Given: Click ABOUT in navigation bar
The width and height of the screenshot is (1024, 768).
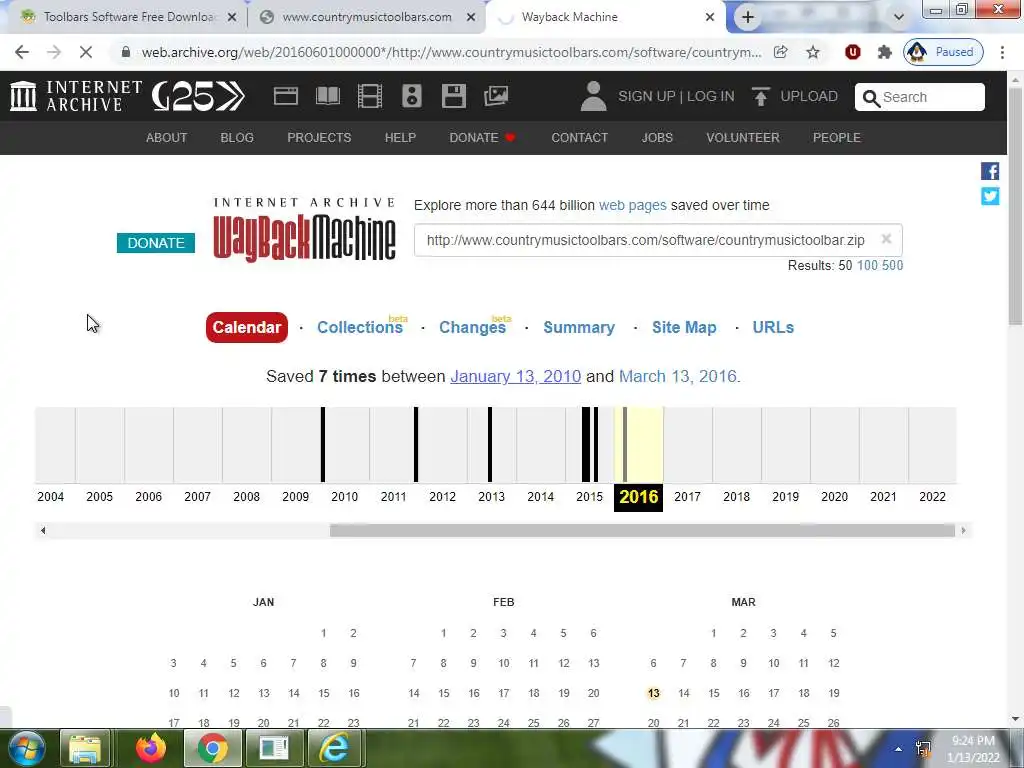Looking at the screenshot, I should coord(167,138).
